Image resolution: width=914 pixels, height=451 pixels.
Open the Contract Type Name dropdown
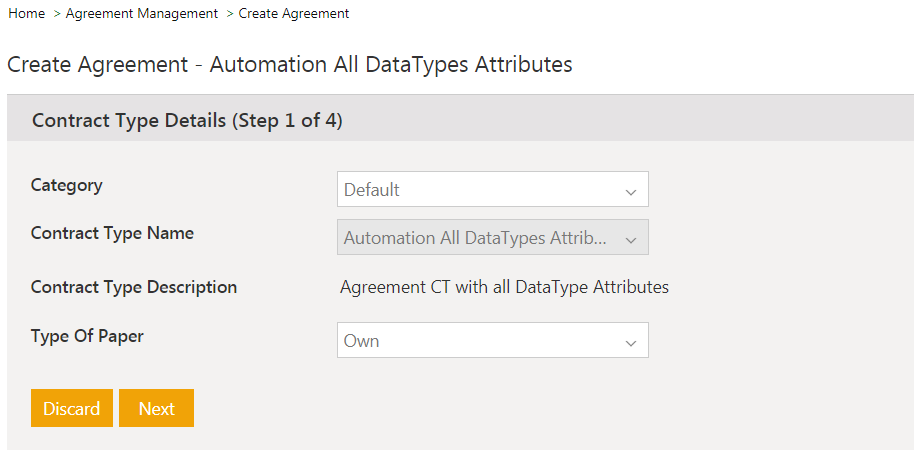480,238
